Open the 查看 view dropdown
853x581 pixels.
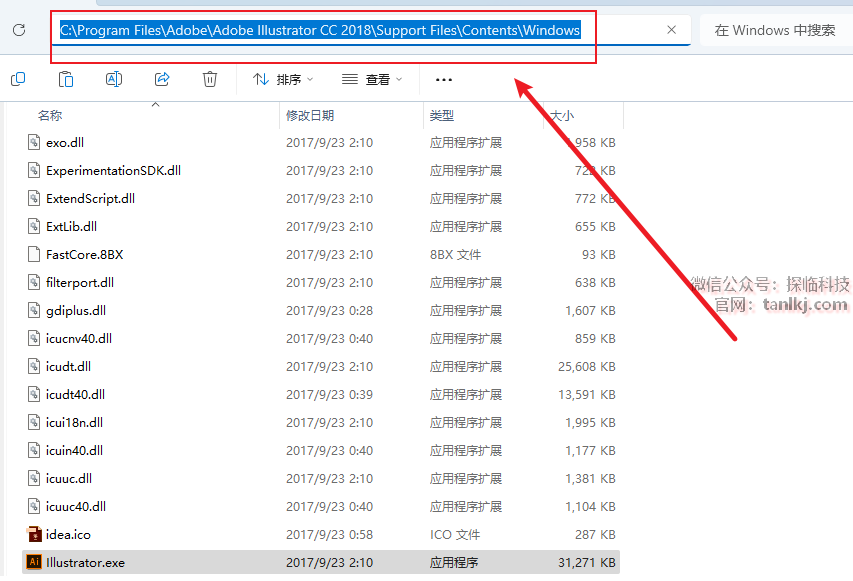(372, 79)
